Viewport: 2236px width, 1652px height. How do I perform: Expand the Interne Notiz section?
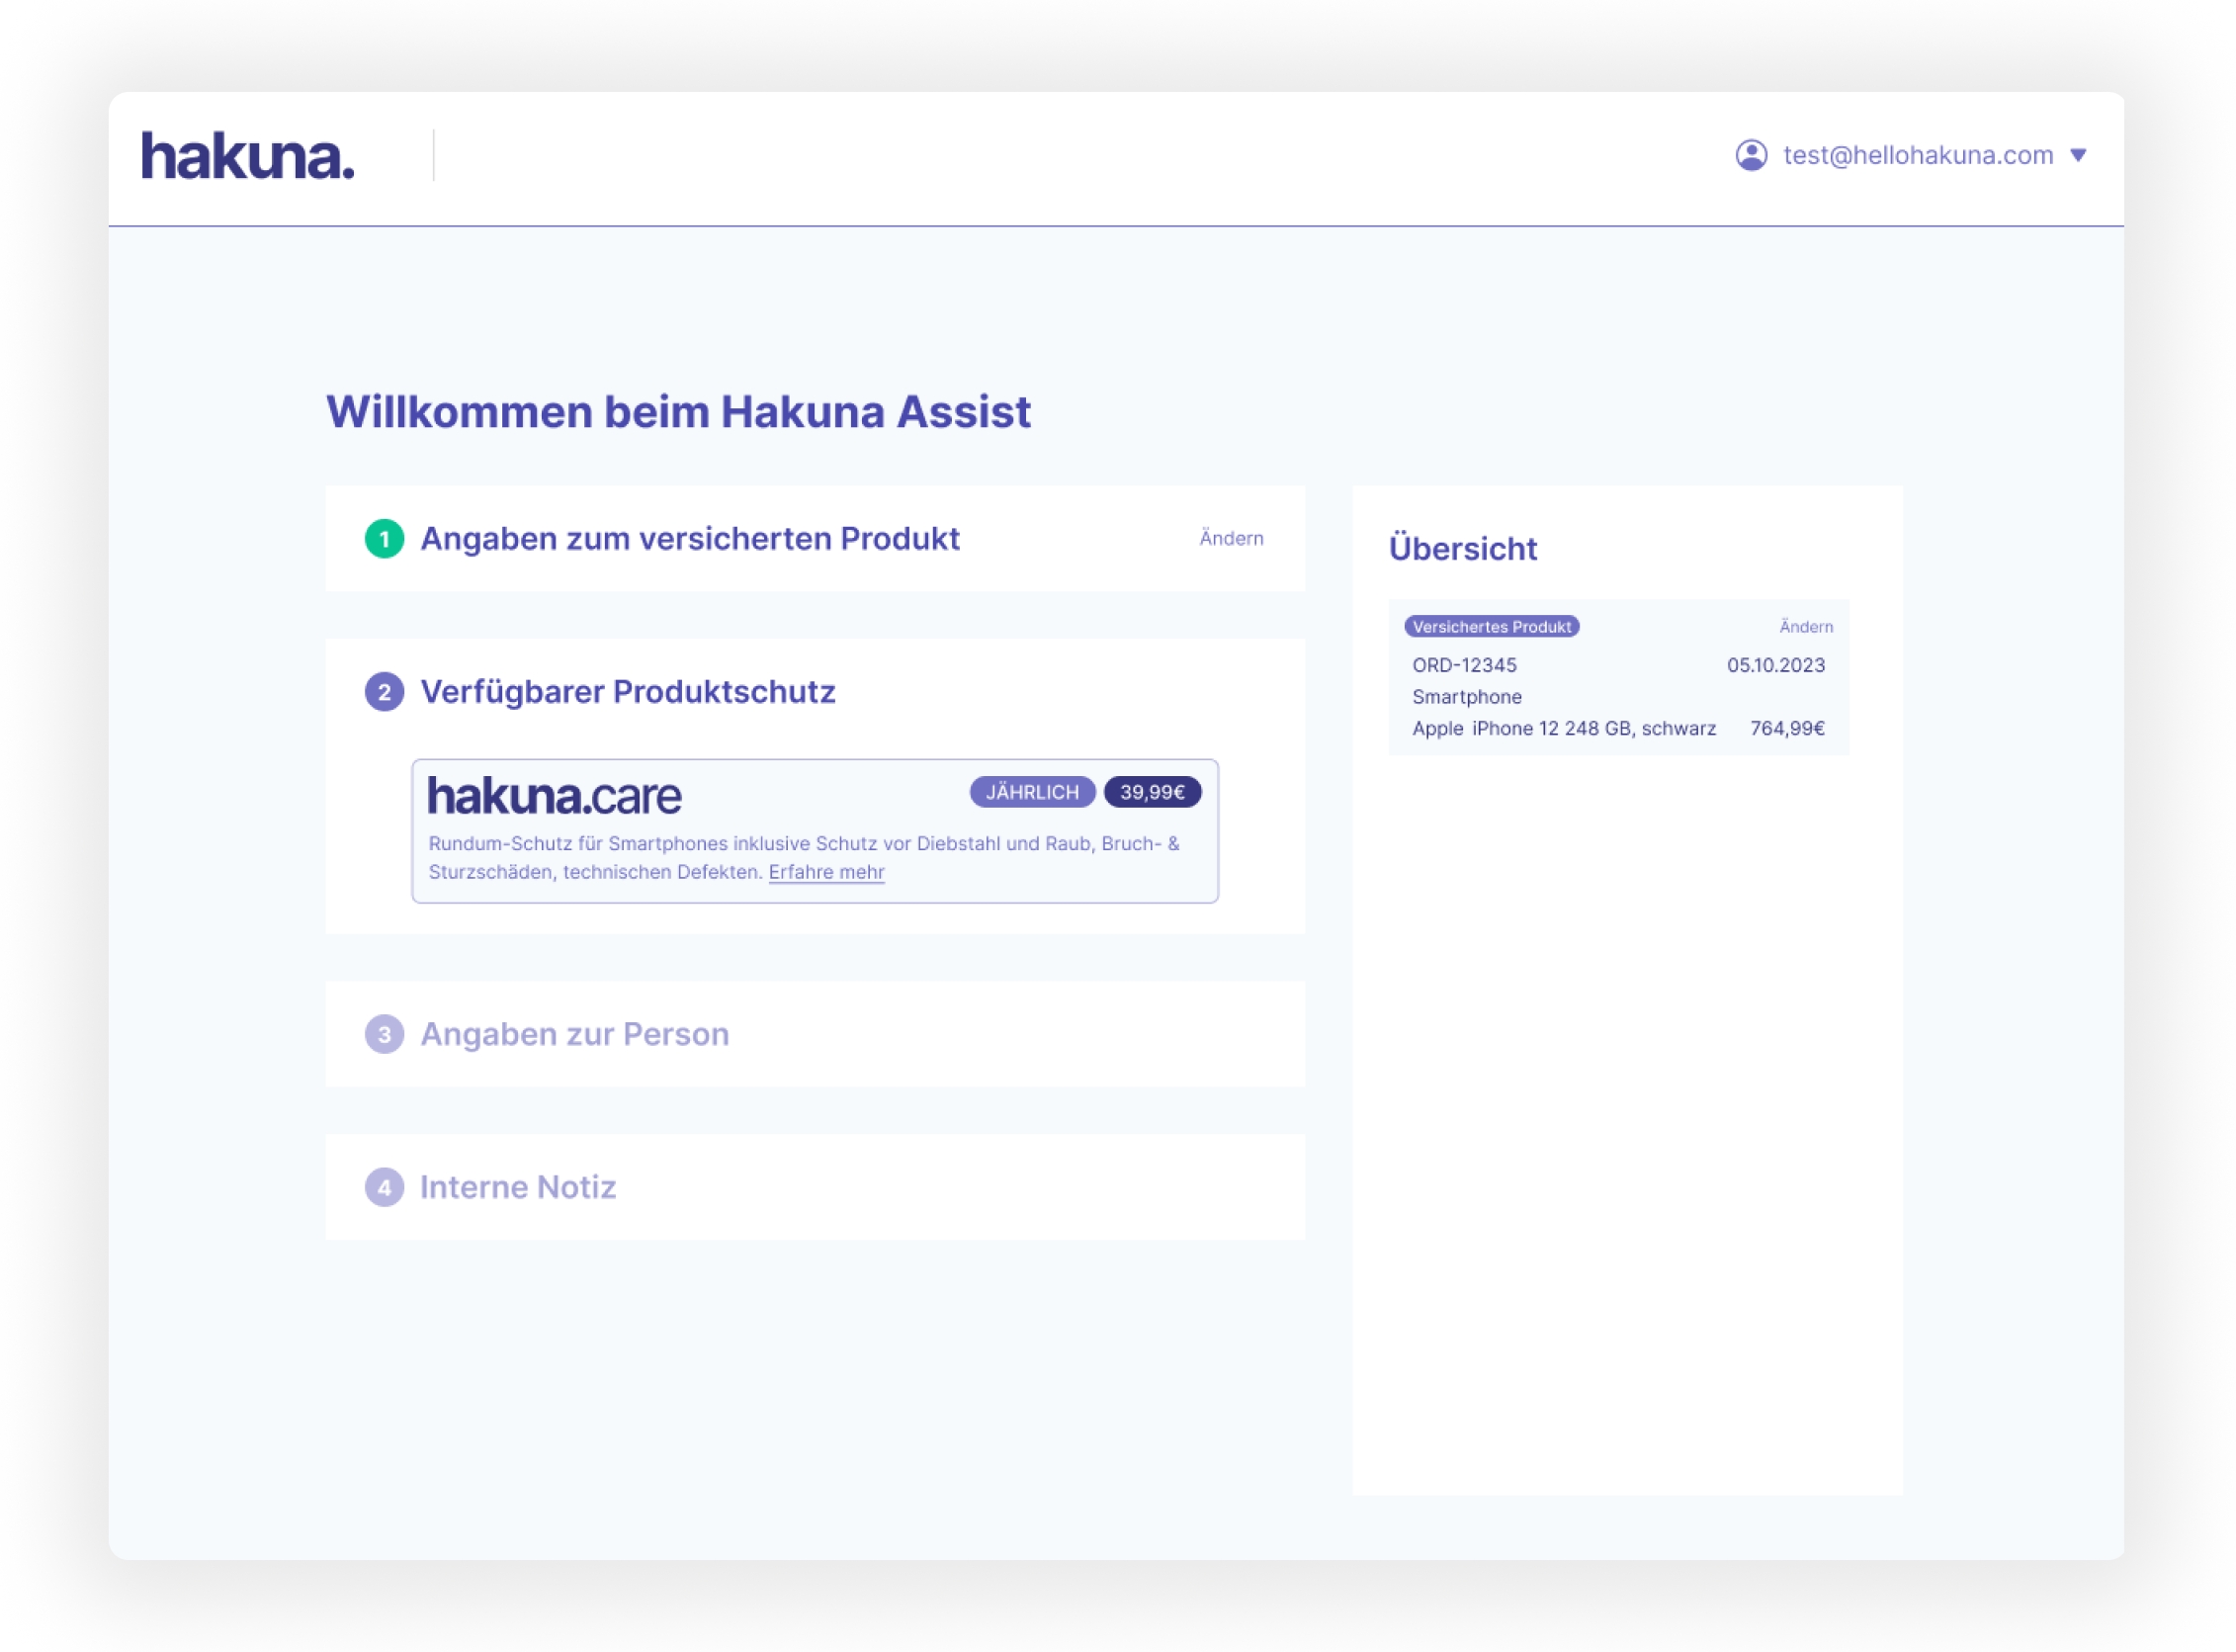pyautogui.click(x=518, y=1187)
